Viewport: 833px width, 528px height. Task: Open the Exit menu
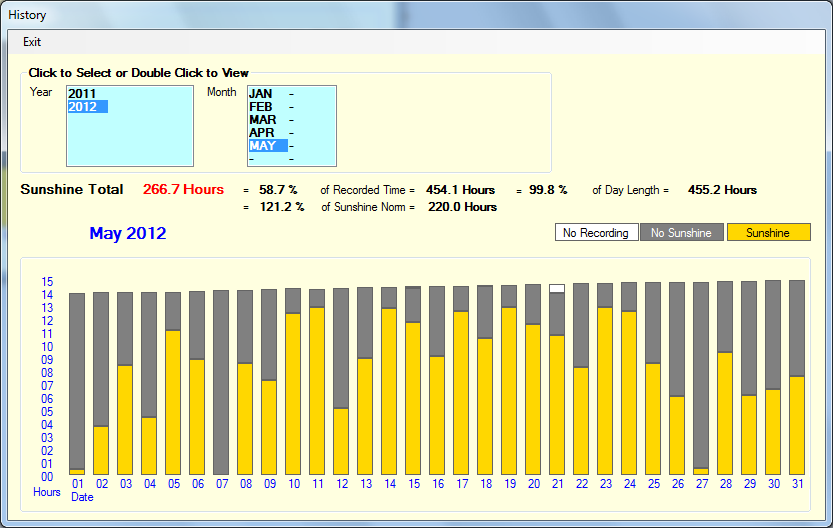[32, 42]
